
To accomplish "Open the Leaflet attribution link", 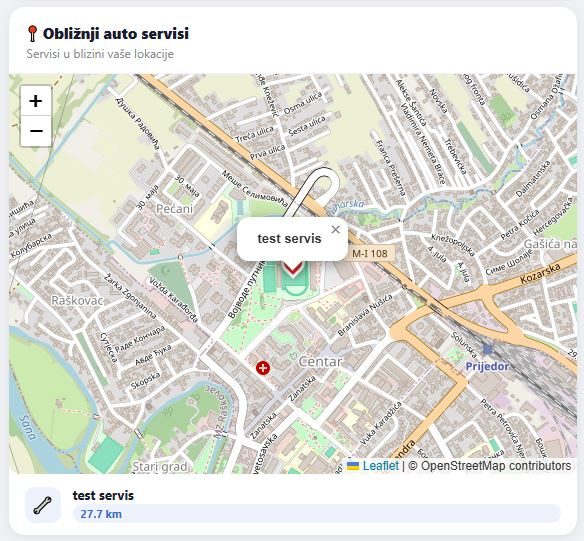I will tap(381, 466).
